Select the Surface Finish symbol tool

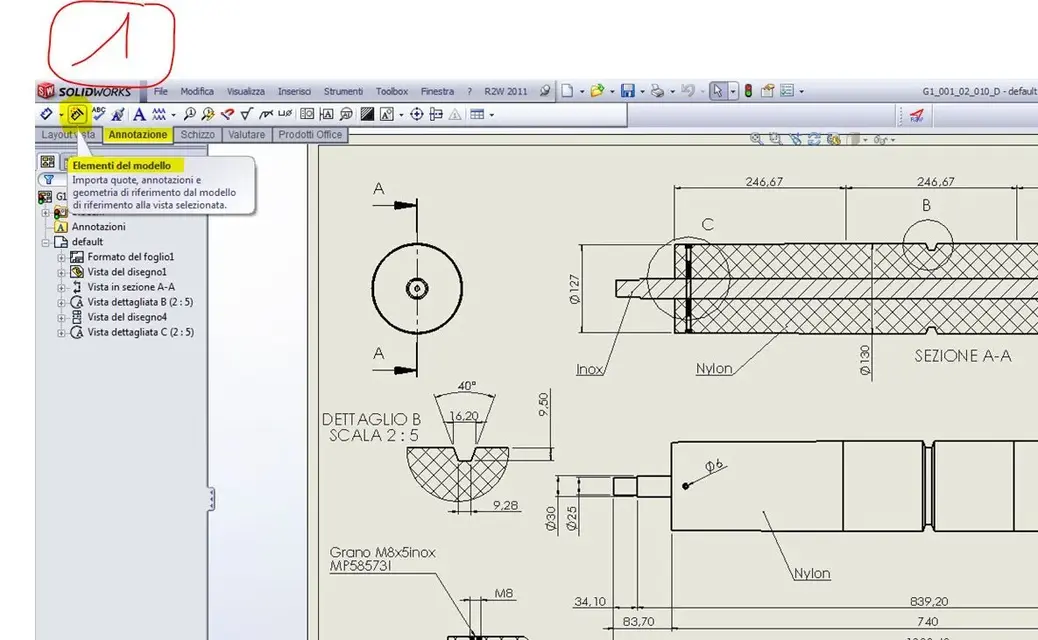click(x=246, y=114)
